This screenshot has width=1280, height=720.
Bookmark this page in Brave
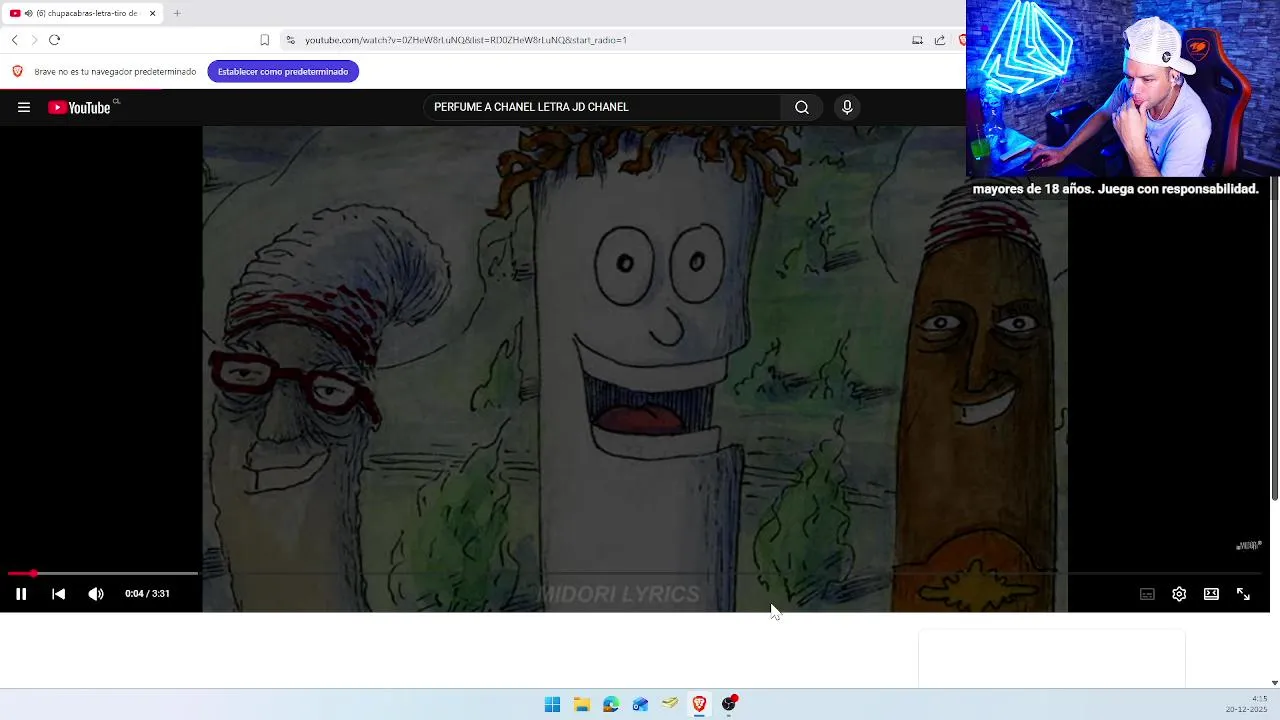coord(264,40)
